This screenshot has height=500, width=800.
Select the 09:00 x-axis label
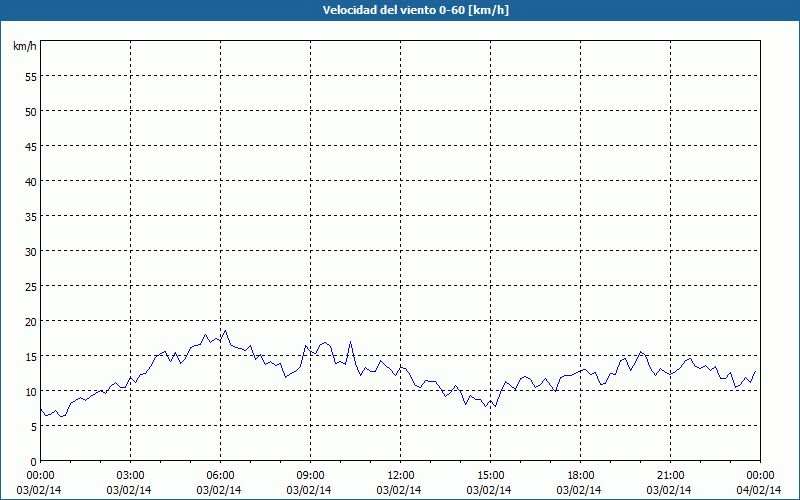(x=310, y=475)
